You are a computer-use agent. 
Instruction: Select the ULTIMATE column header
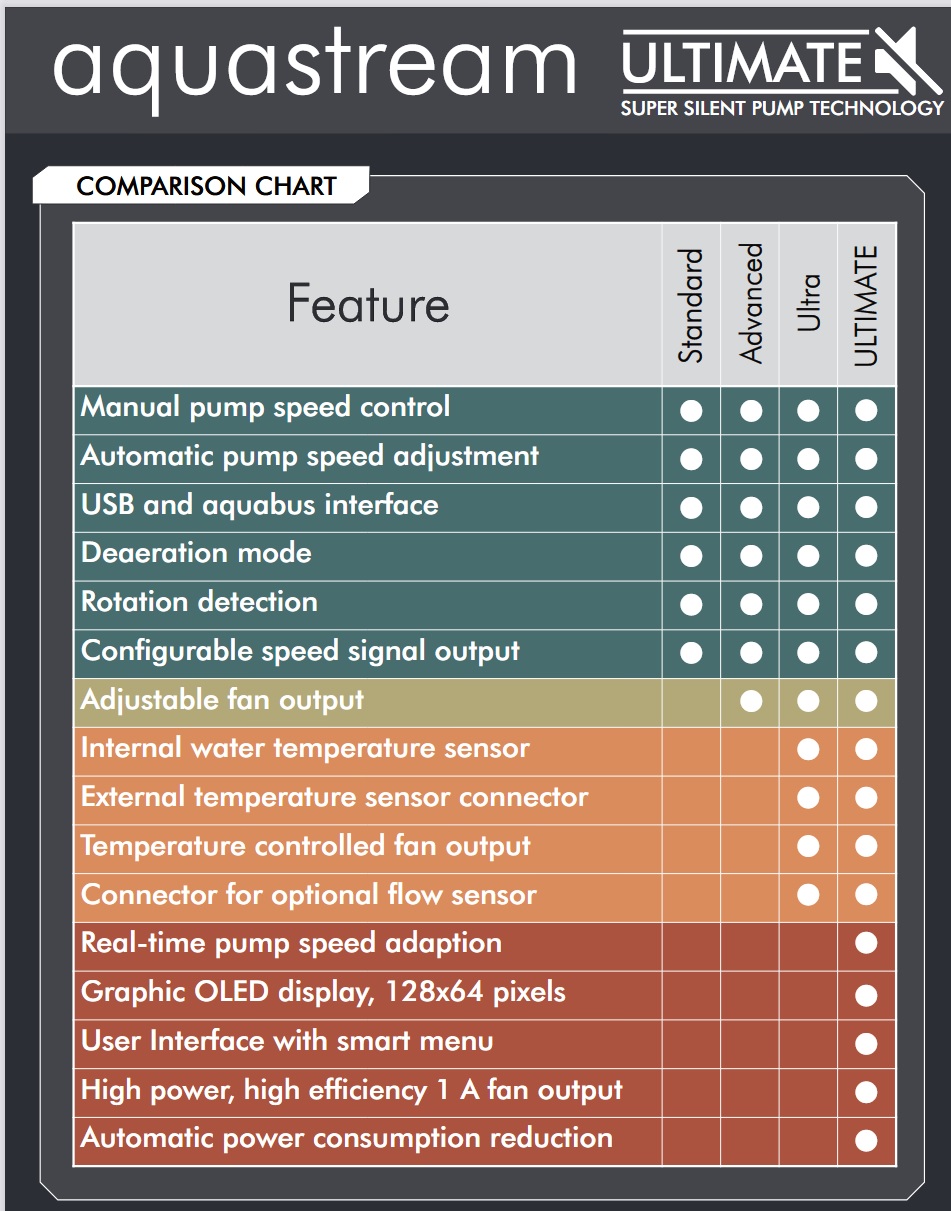point(866,305)
